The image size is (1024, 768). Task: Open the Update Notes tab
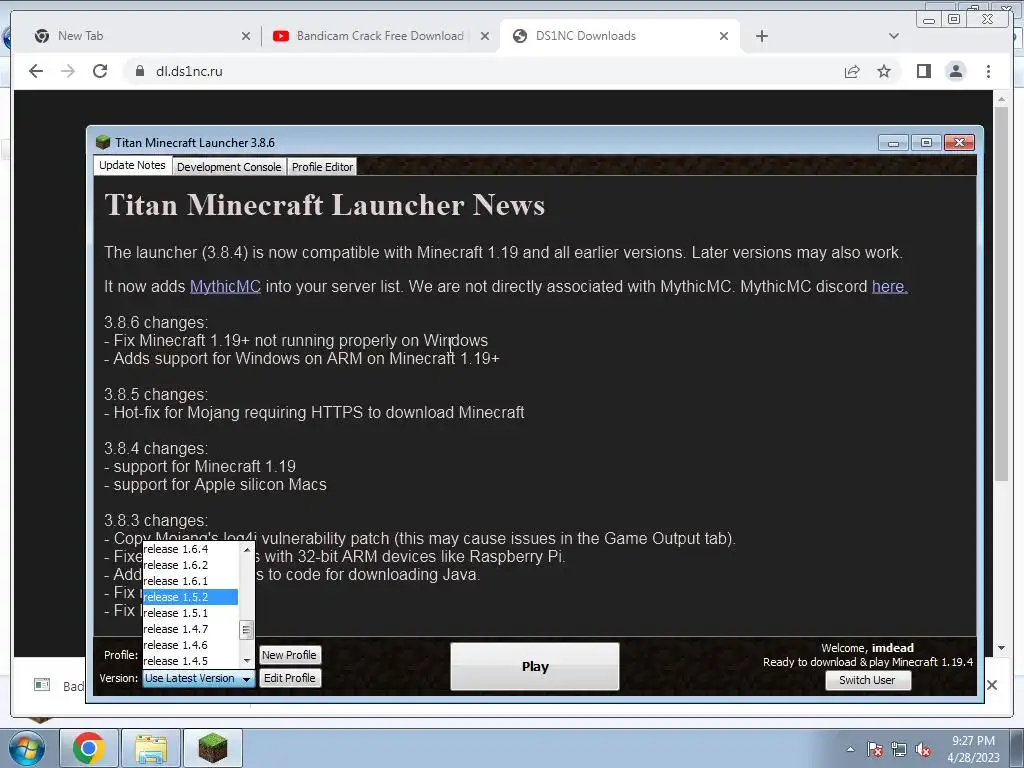click(133, 165)
